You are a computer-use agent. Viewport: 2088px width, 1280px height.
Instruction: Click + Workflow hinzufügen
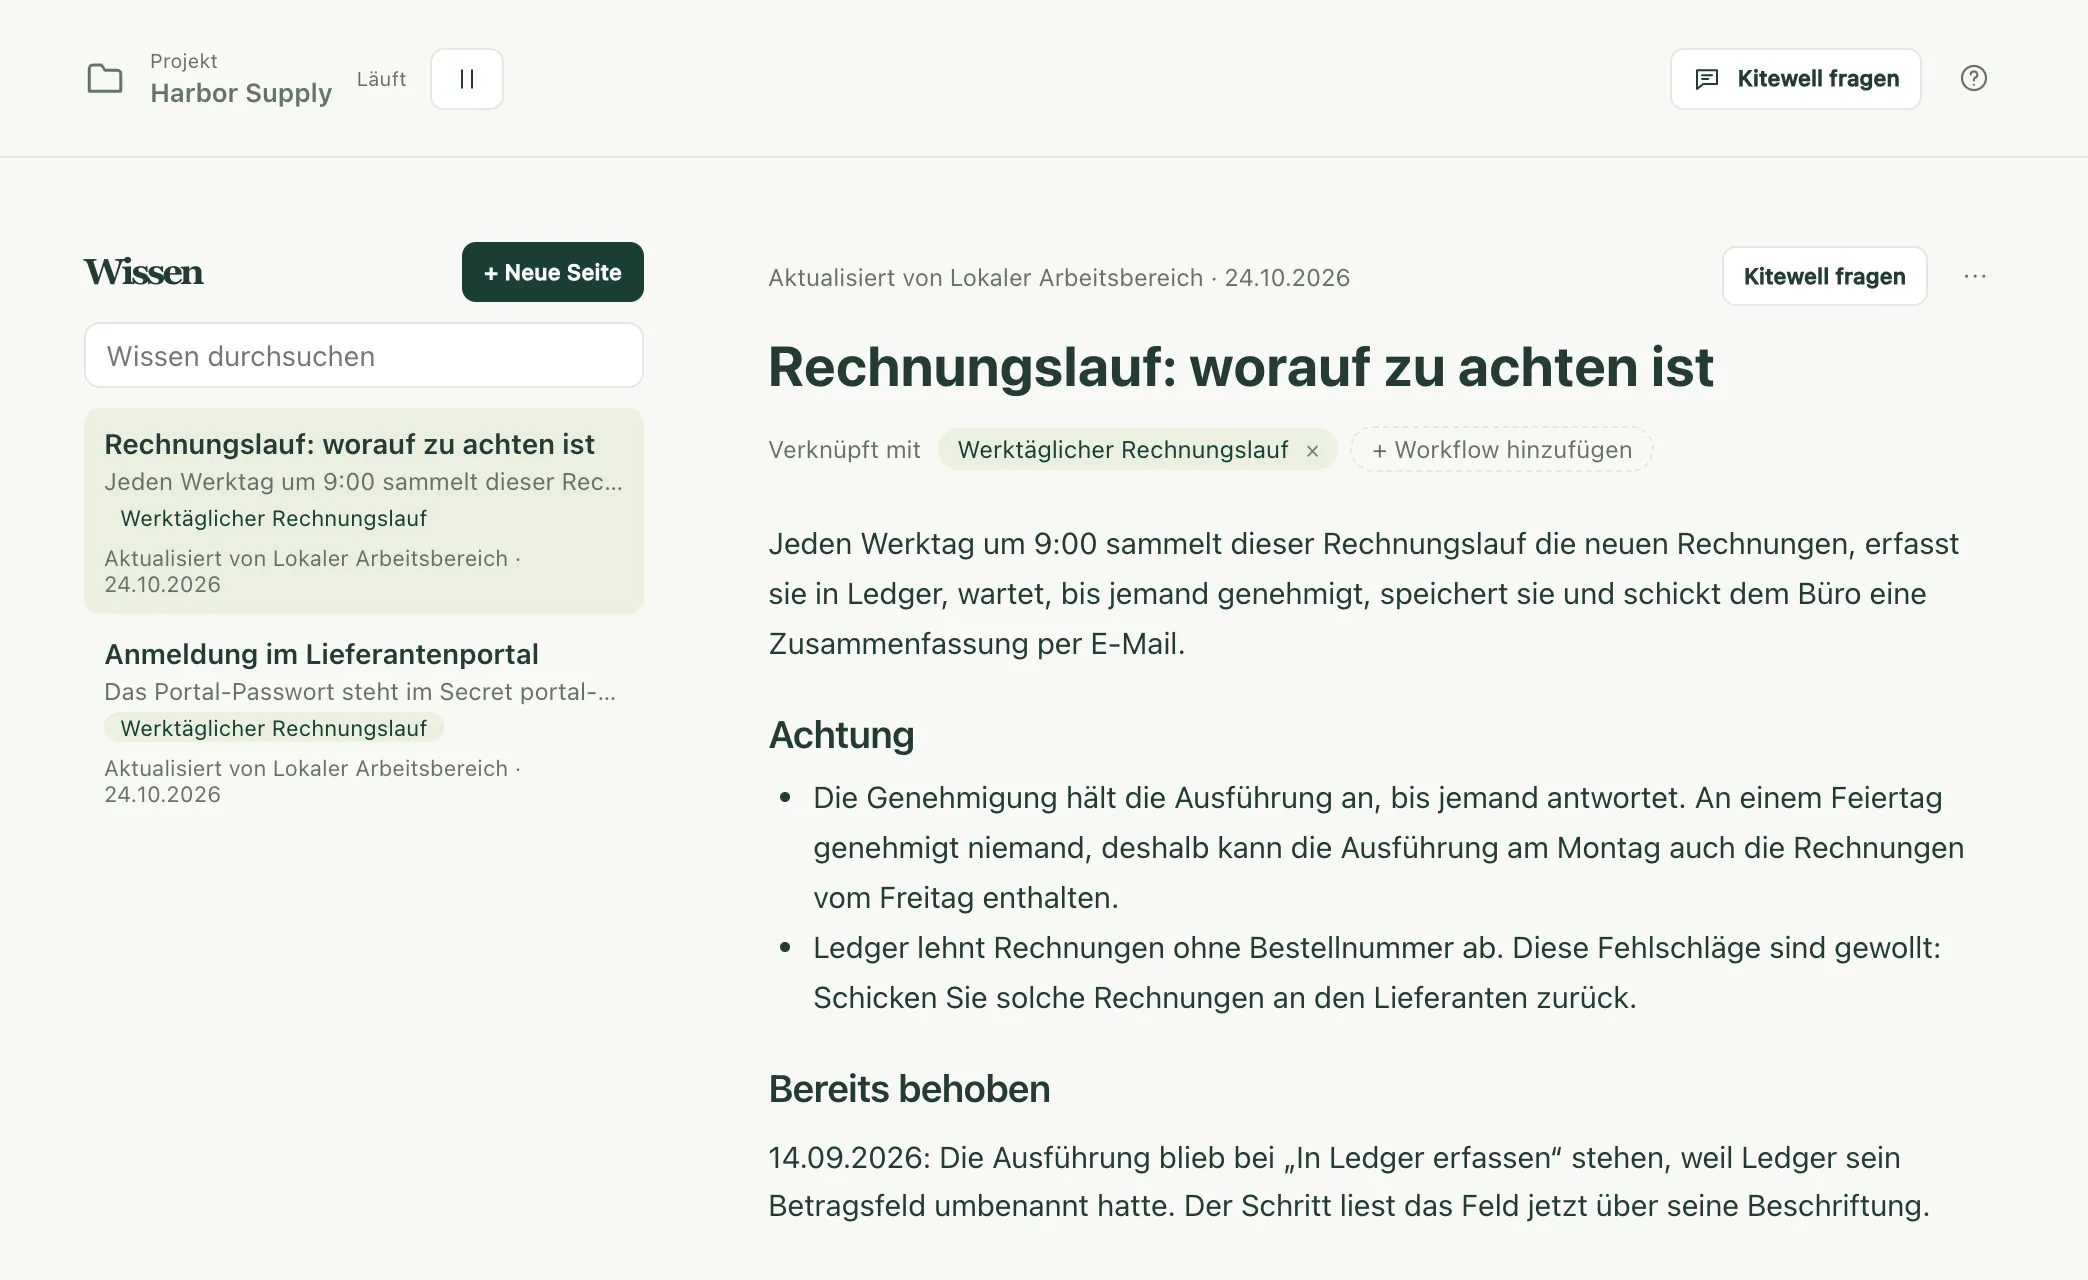click(x=1501, y=450)
